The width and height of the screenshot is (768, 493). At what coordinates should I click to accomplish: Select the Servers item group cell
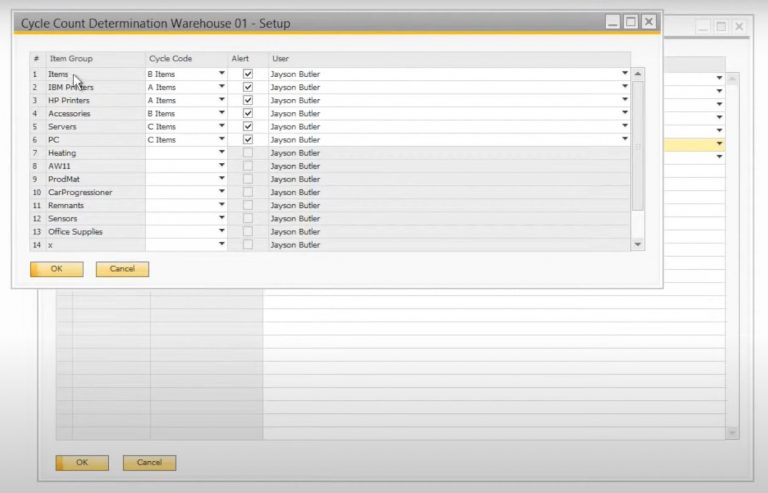[96, 126]
